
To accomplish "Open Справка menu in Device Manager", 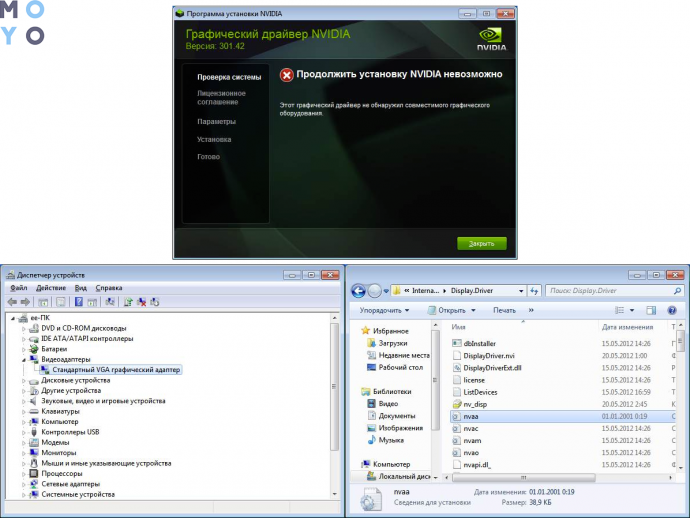I will tap(109, 288).
